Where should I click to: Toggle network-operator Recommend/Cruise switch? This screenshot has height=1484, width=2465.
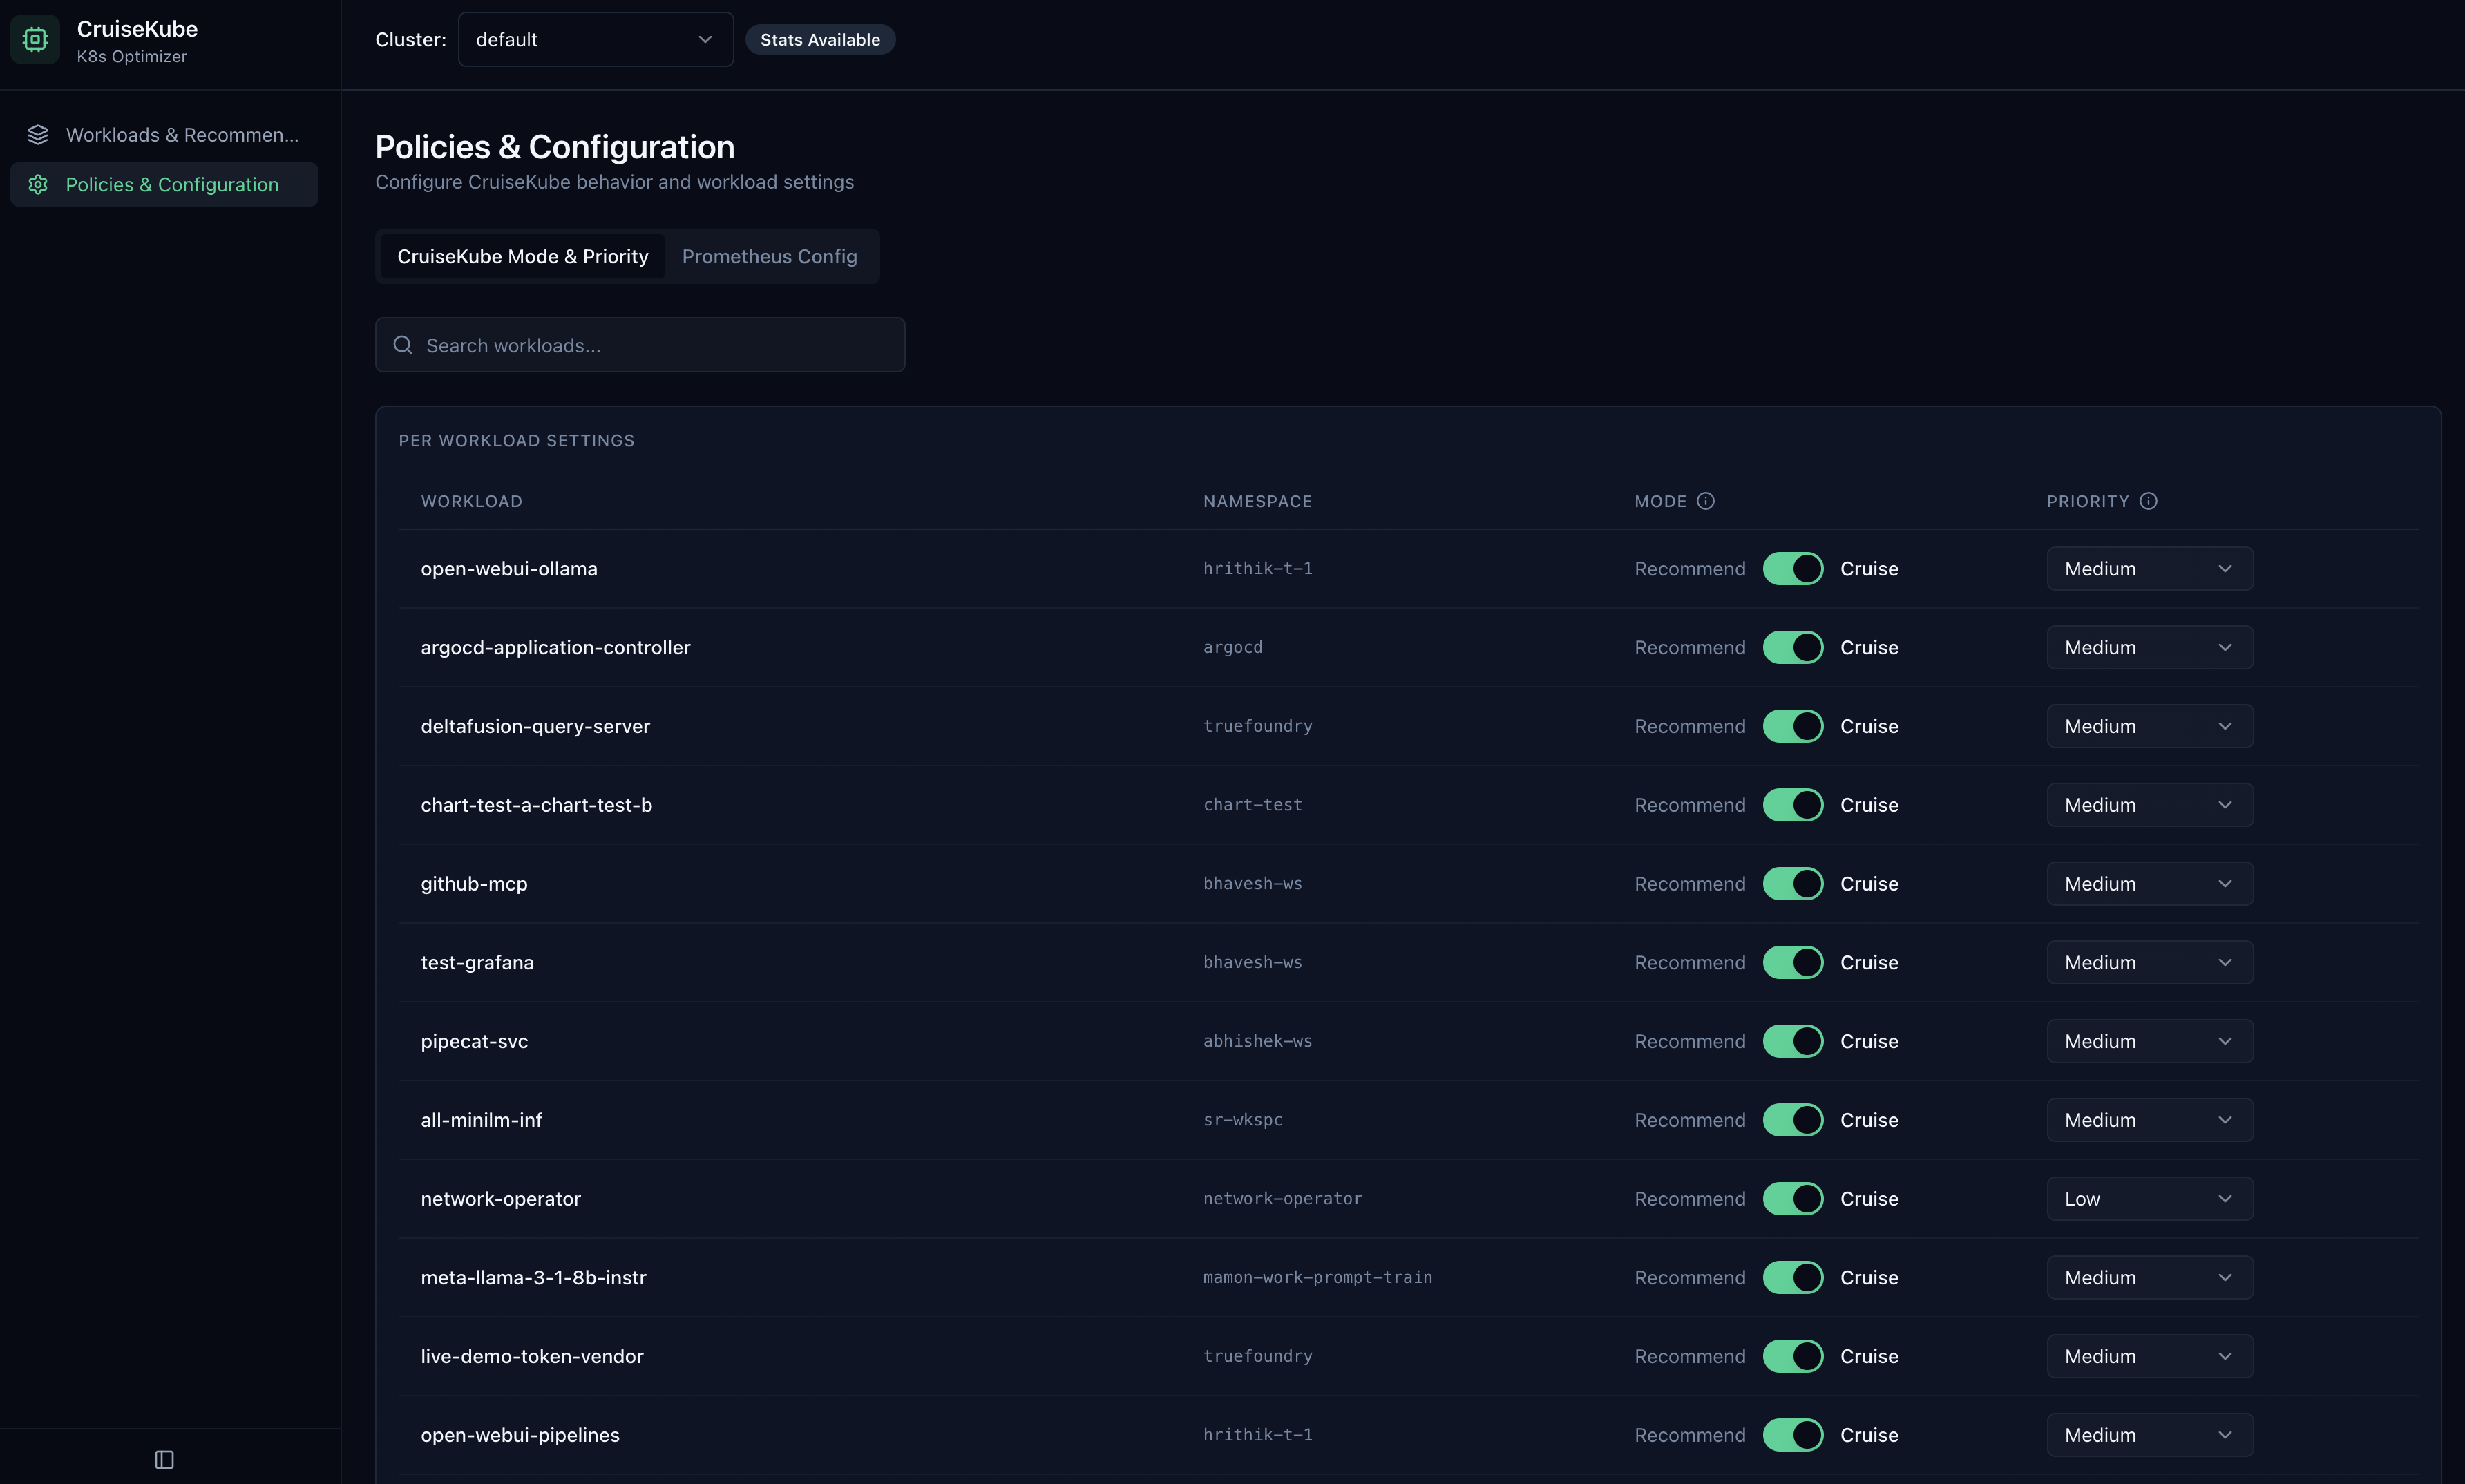click(x=1793, y=1199)
